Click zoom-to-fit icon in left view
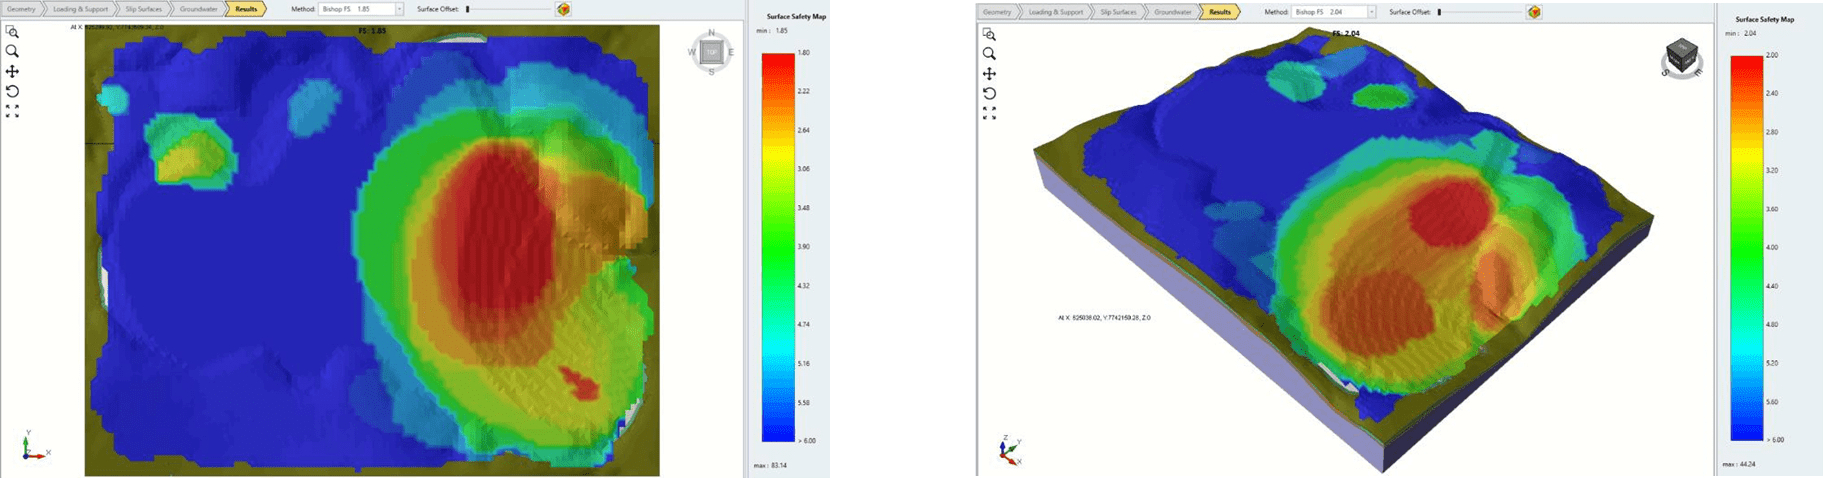Image resolution: width=1823 pixels, height=478 pixels. (x=12, y=111)
